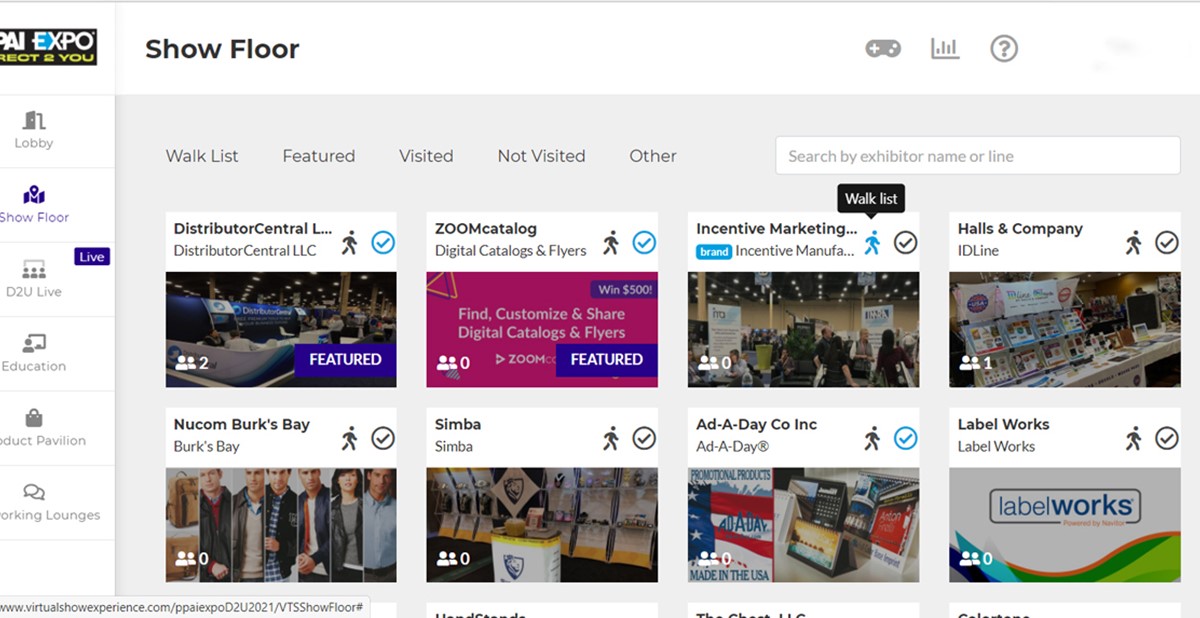This screenshot has height=618, width=1200.
Task: Click walk list icon for Halls & Company
Action: click(x=1134, y=242)
